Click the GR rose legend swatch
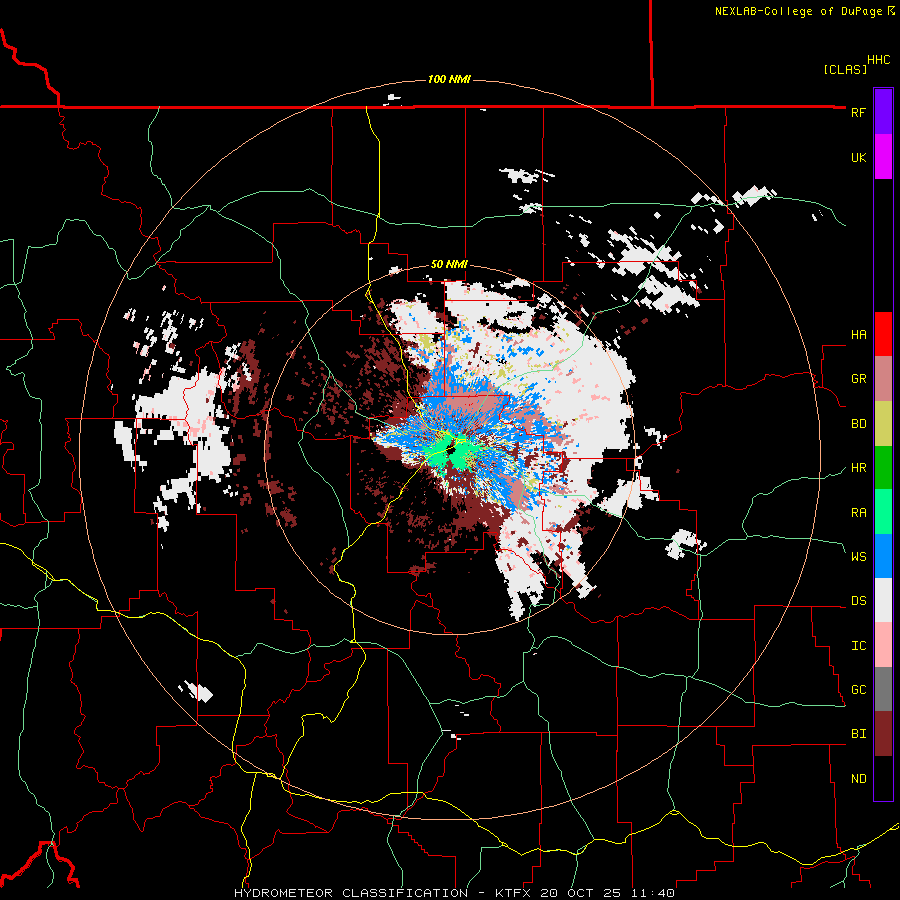This screenshot has width=900, height=900. tap(883, 378)
